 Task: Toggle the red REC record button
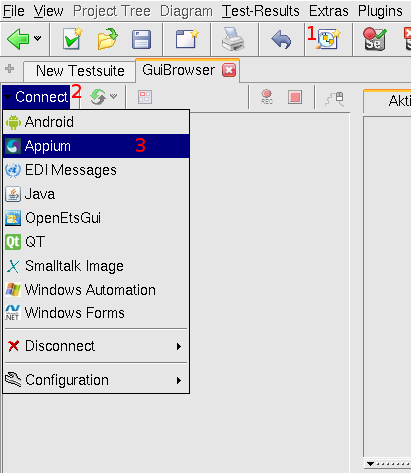(x=267, y=97)
